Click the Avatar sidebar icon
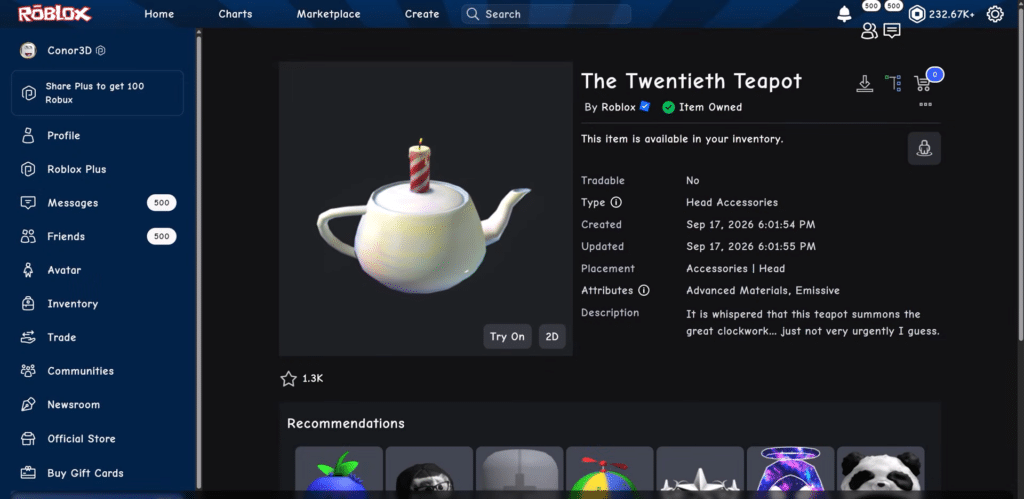 coord(27,270)
